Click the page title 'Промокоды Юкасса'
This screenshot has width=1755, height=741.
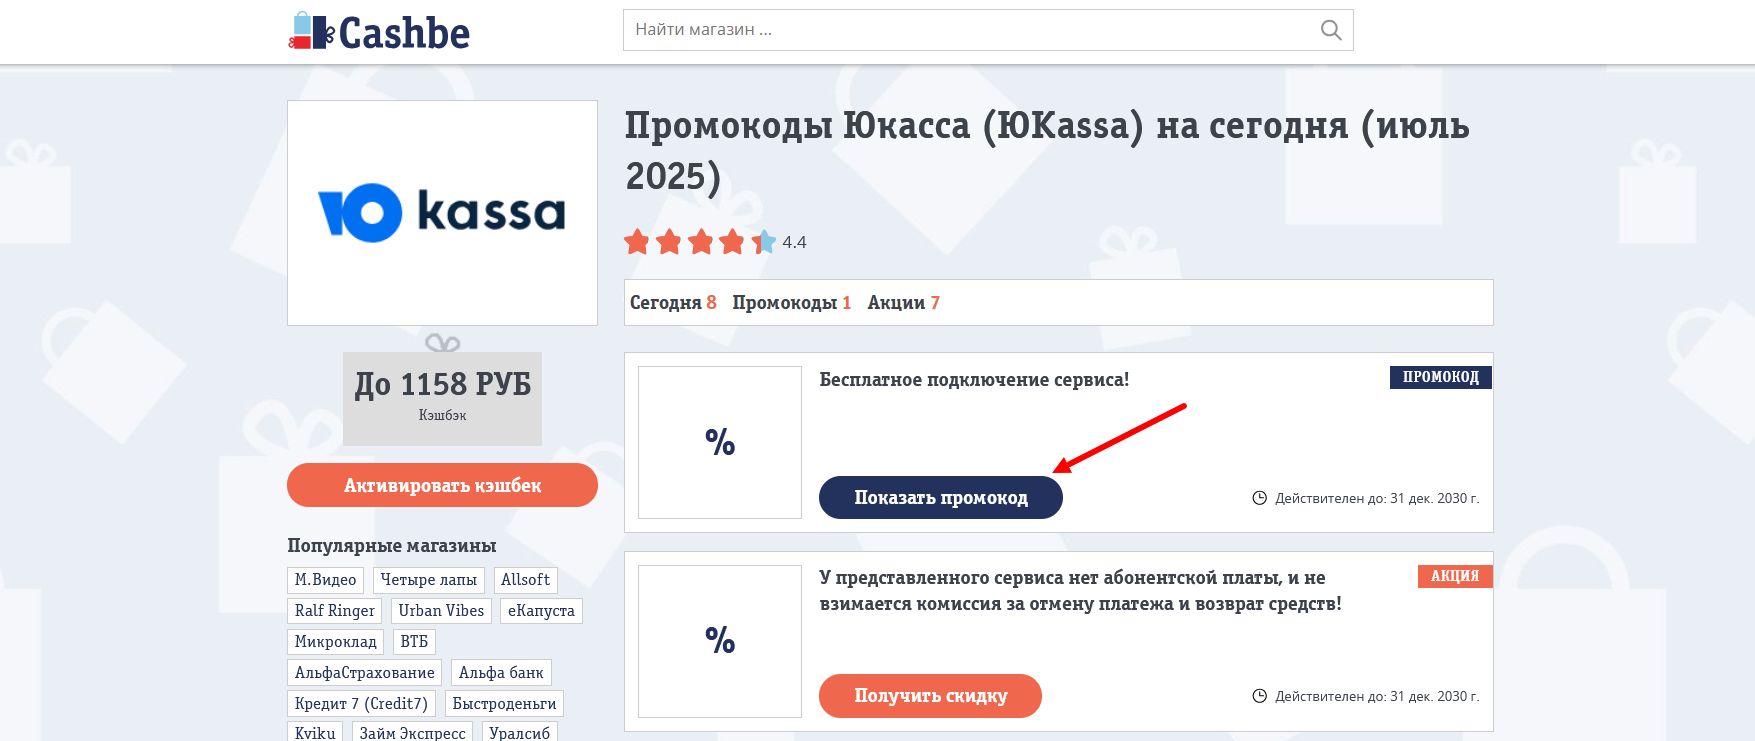point(1047,151)
